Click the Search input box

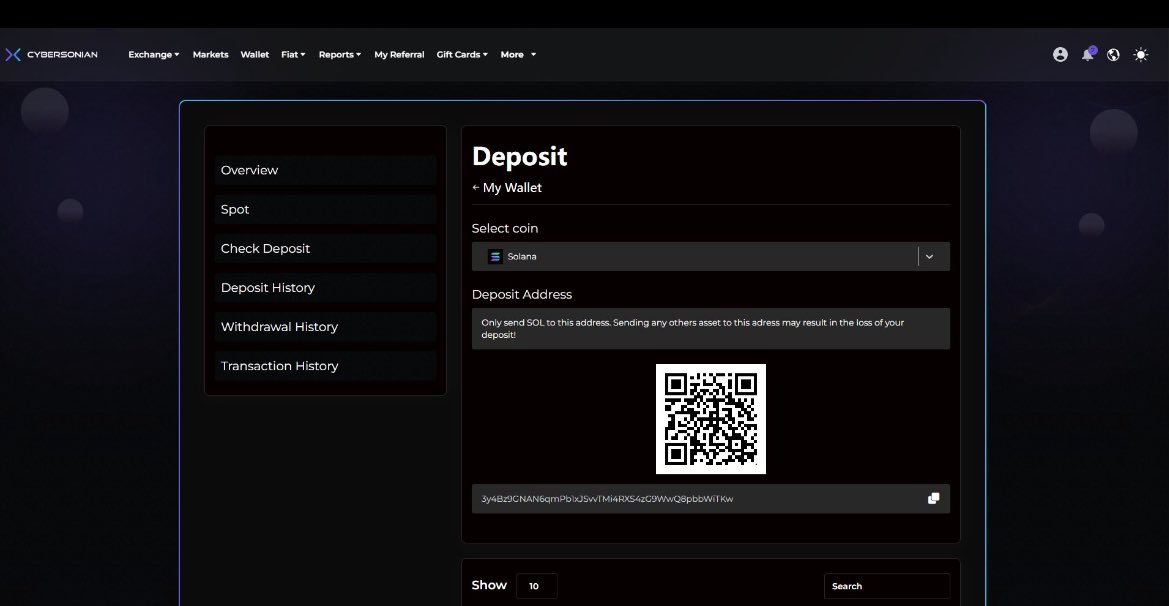tap(886, 586)
